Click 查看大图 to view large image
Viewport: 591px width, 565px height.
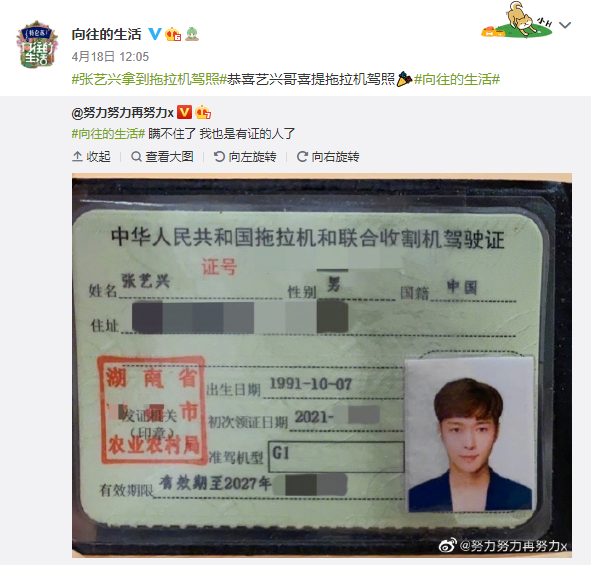[x=162, y=157]
